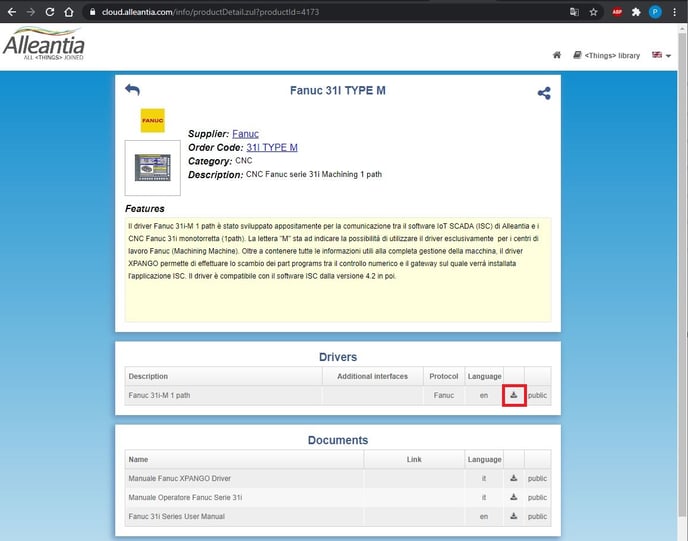Open the extensions puzzle icon

(x=636, y=12)
